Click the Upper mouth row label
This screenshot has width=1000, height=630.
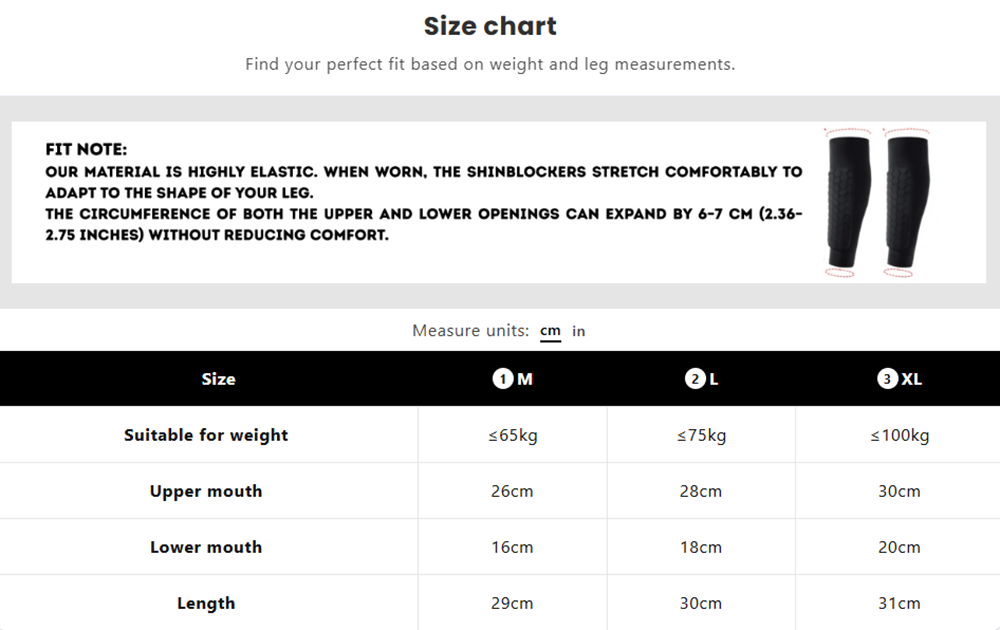[x=206, y=491]
